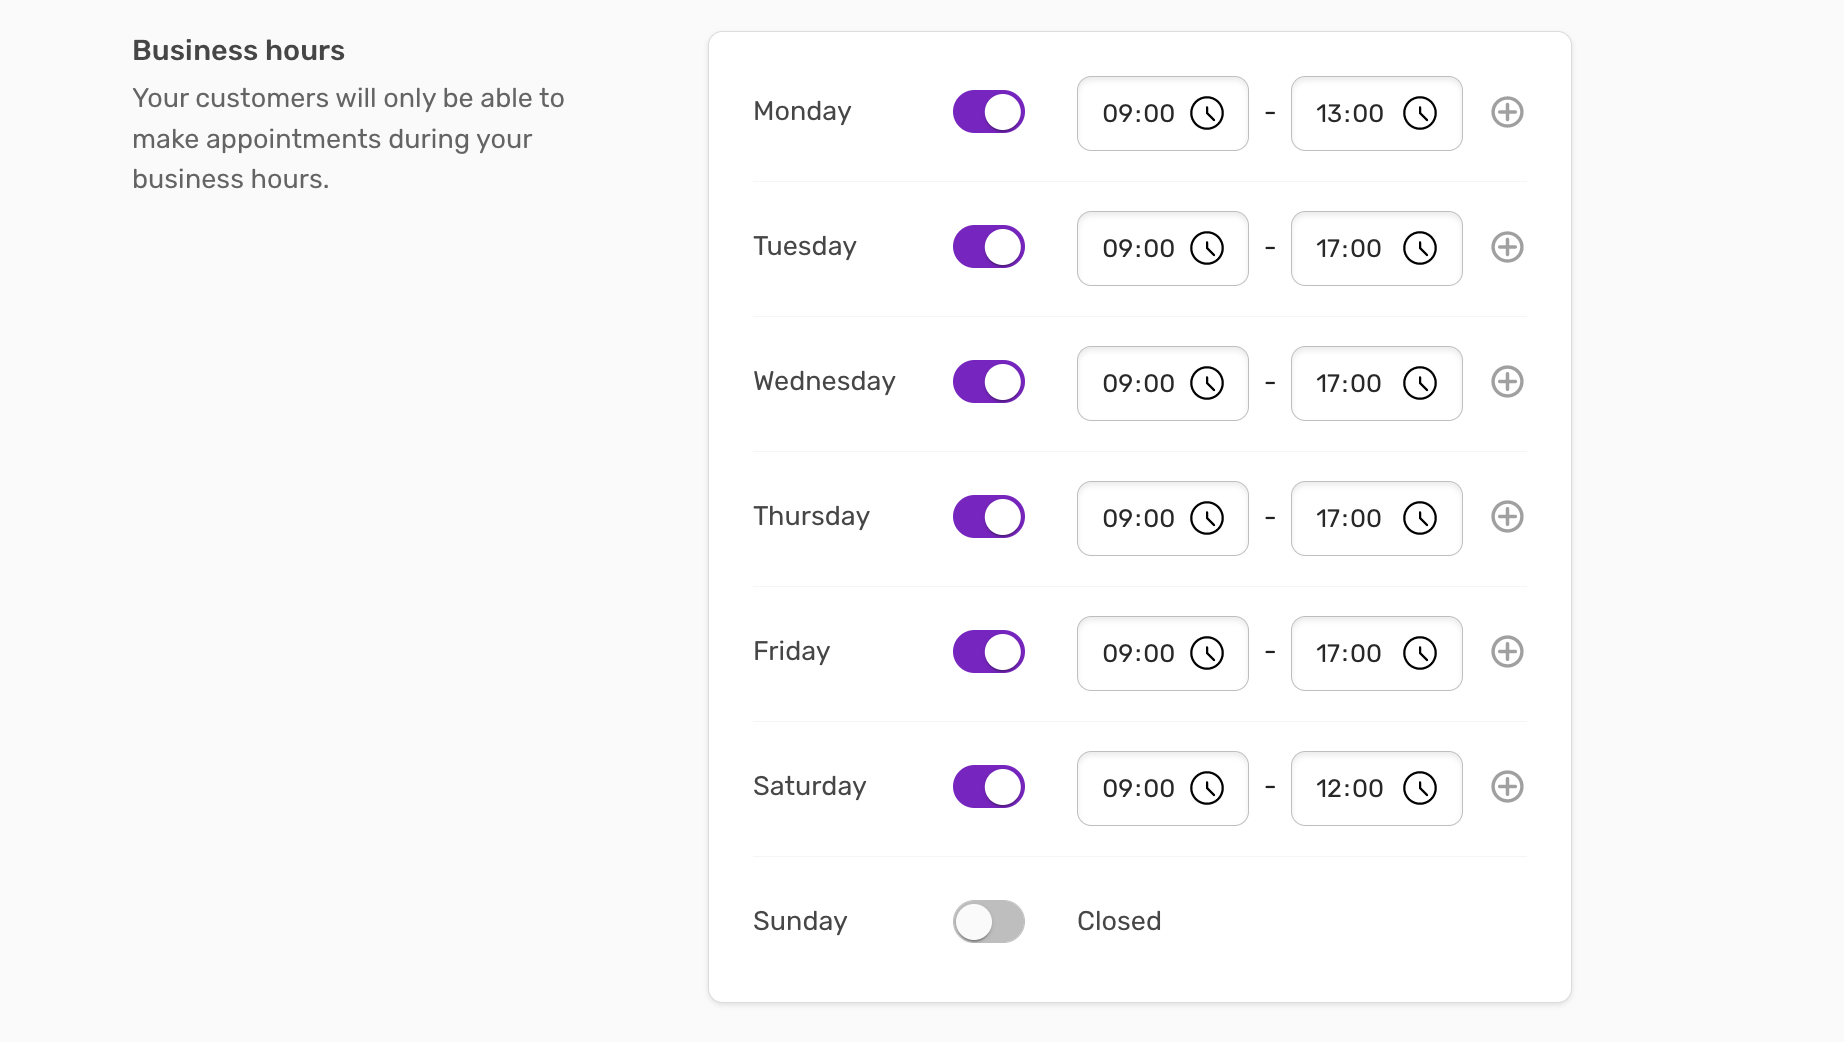Add another time slot for Monday
The height and width of the screenshot is (1042, 1844).
1507,112
